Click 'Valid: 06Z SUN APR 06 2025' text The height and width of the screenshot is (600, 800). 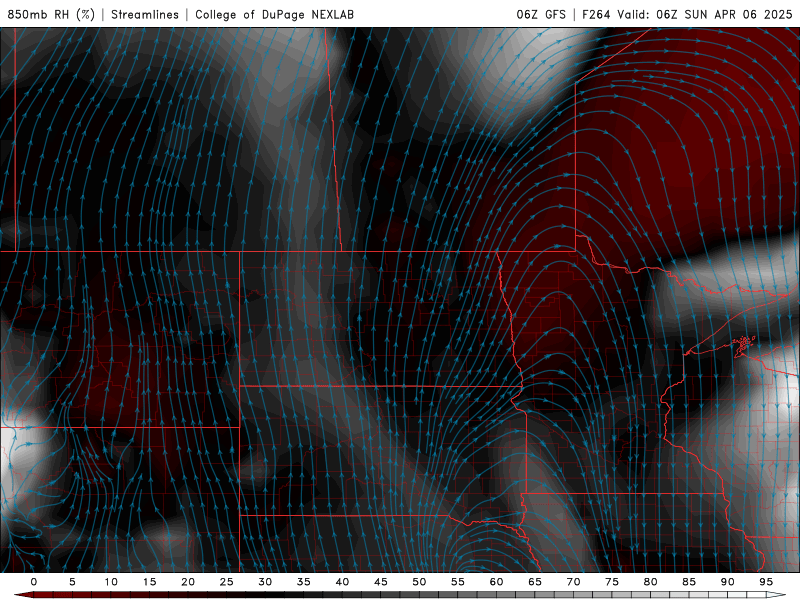point(705,14)
